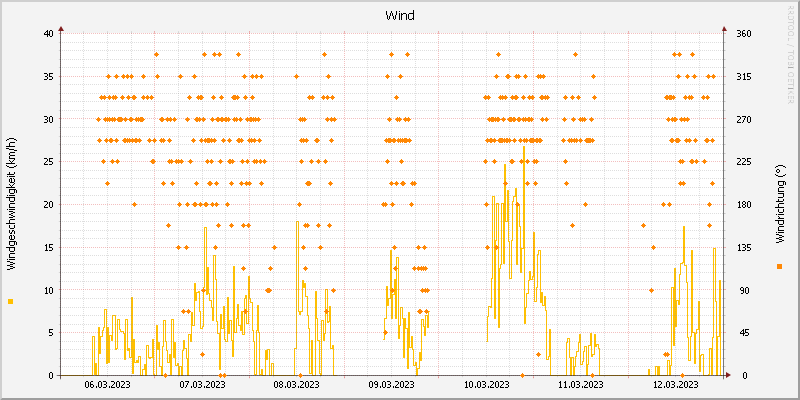
Task: Click the date label 07.03.2023
Action: pyautogui.click(x=202, y=384)
